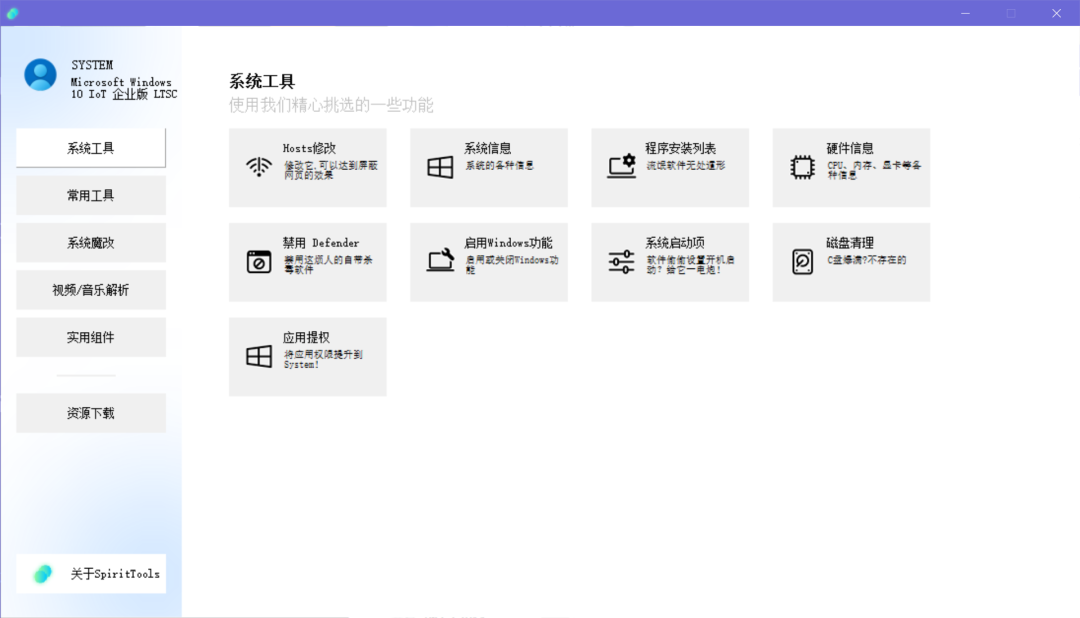
Task: Click the SYSTEM username text
Action: pos(92,65)
